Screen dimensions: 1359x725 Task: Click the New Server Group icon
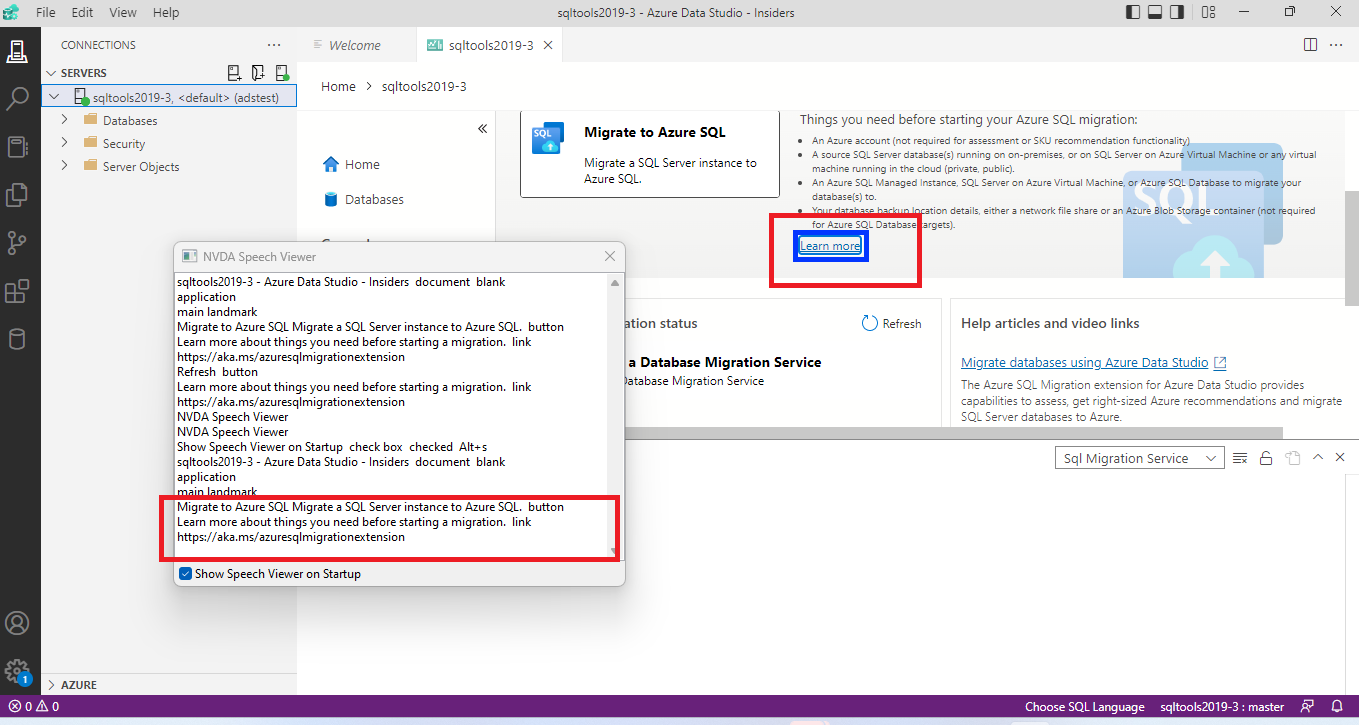pyautogui.click(x=258, y=72)
